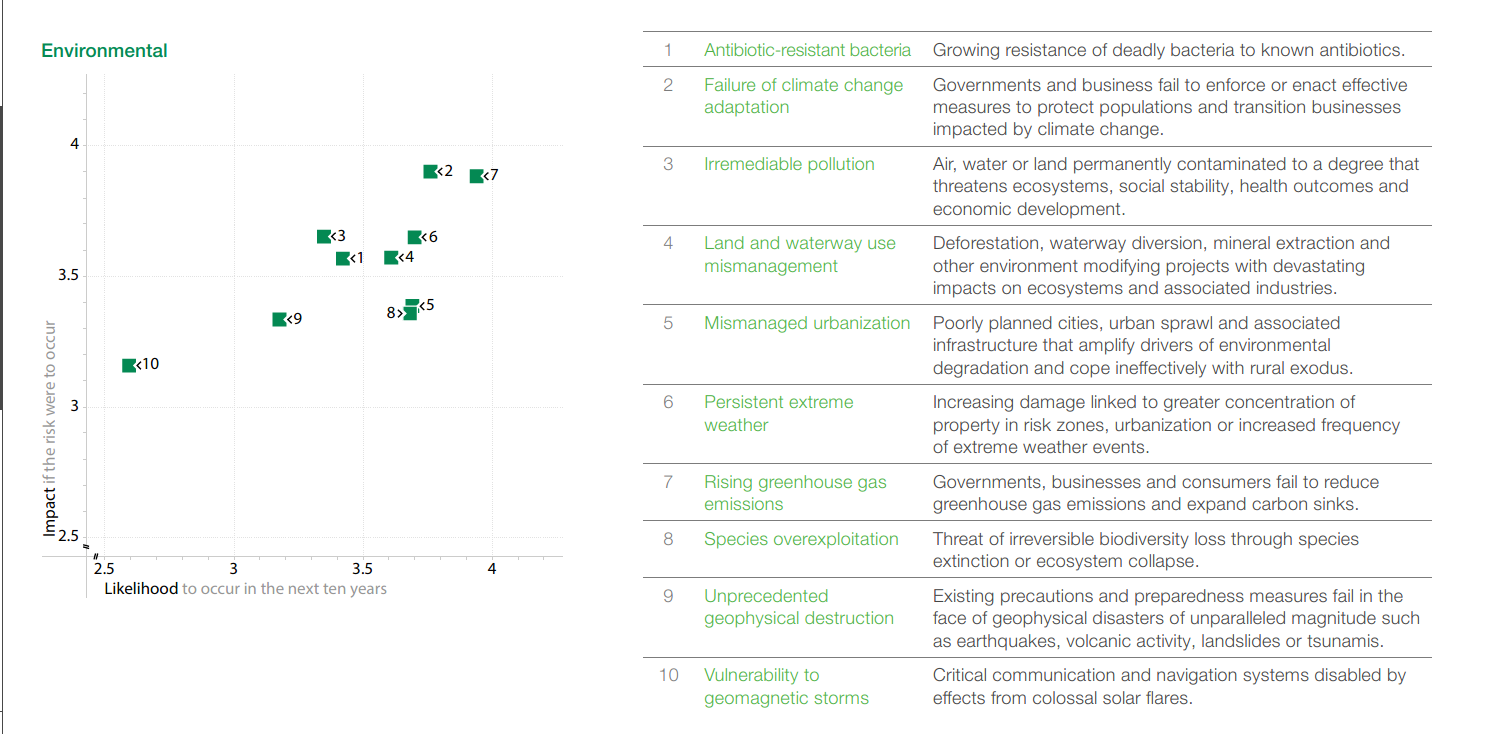The height and width of the screenshot is (734, 1499).
Task: Click the green marker labeled 7
Action: click(477, 176)
